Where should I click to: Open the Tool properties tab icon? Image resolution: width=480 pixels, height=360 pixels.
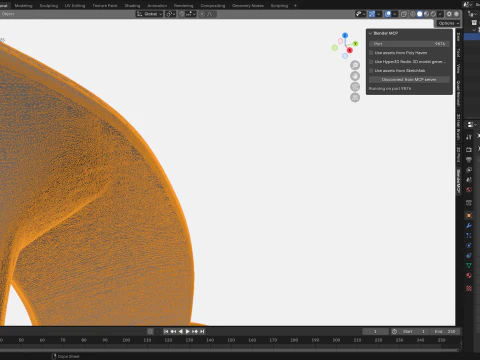click(469, 137)
